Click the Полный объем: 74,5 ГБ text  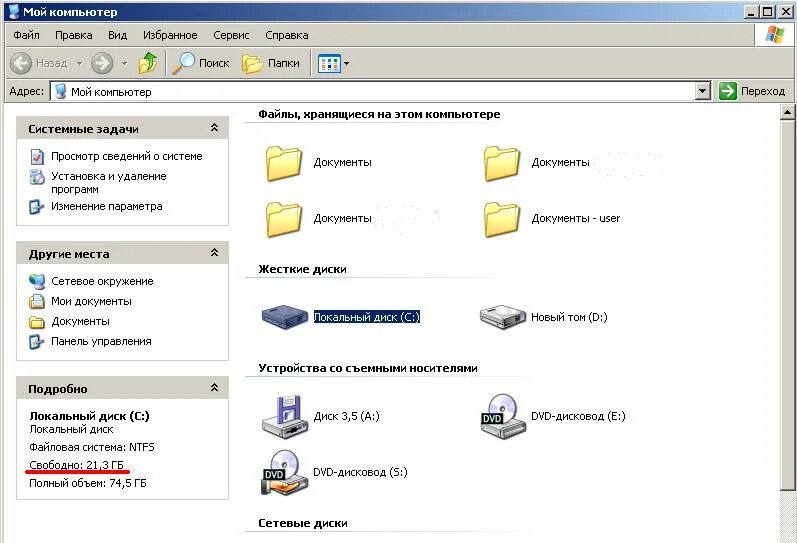pos(87,483)
